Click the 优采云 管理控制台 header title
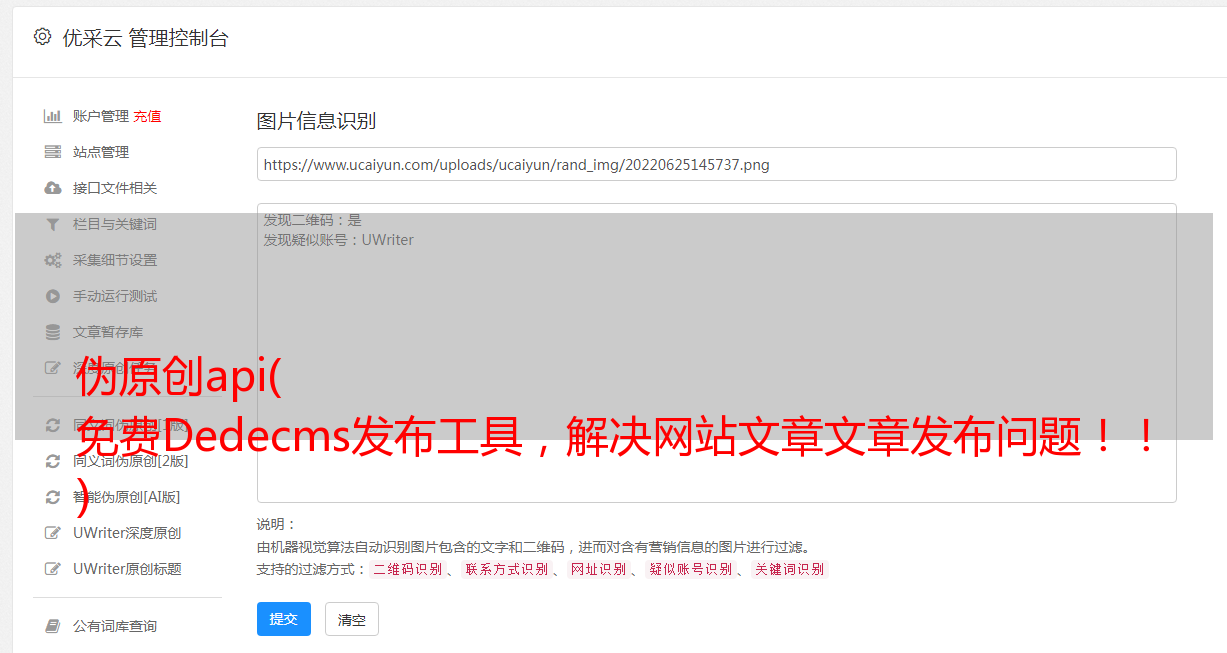Image resolution: width=1227 pixels, height=653 pixels. coord(145,38)
